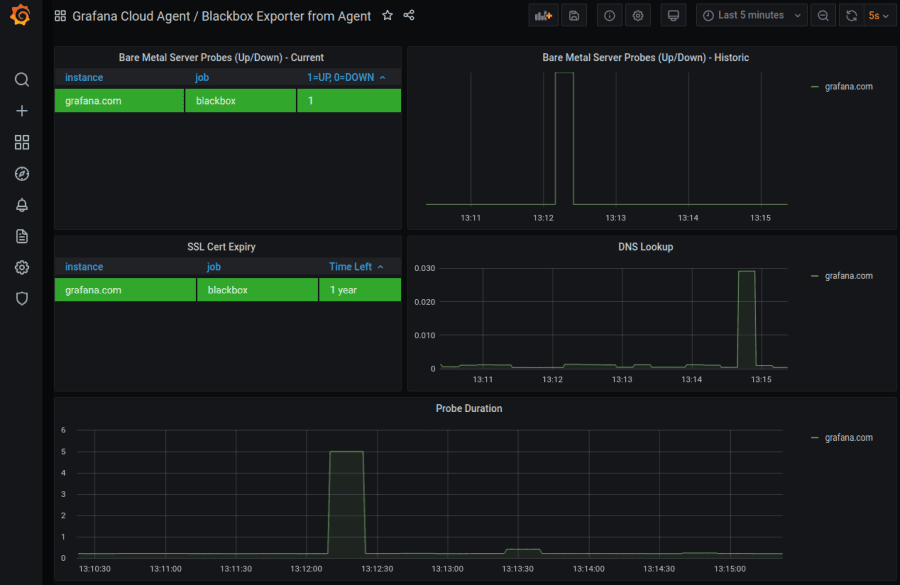Star this dashboard as favorite
The image size is (900, 585).
387,16
